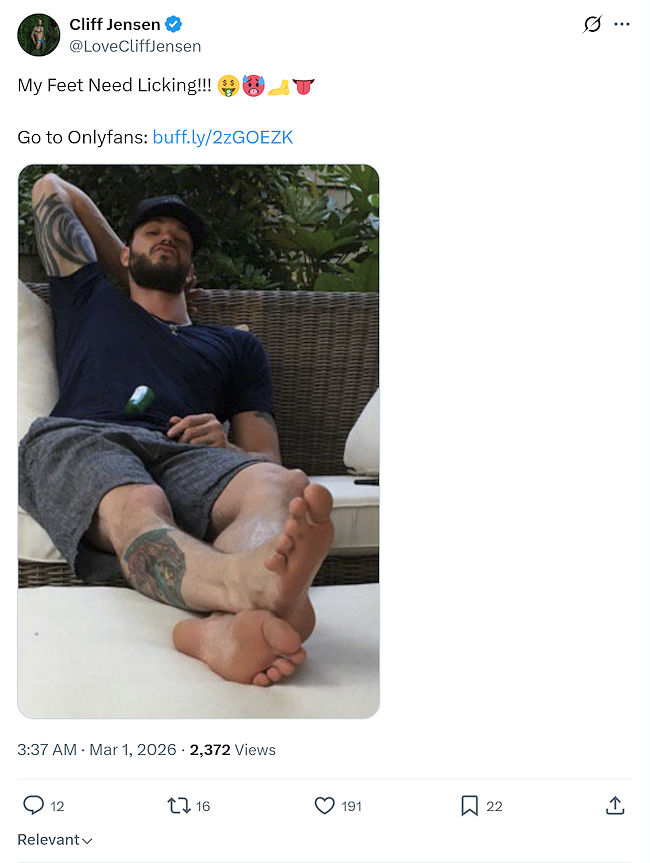Viewport: 650px width, 863px height.
Task: Open the three-dot more options menu
Action: pos(622,24)
